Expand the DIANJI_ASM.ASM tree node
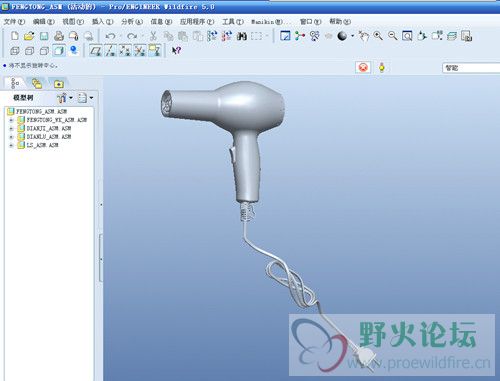Screen dimensions: 500x381 pyautogui.click(x=11, y=128)
